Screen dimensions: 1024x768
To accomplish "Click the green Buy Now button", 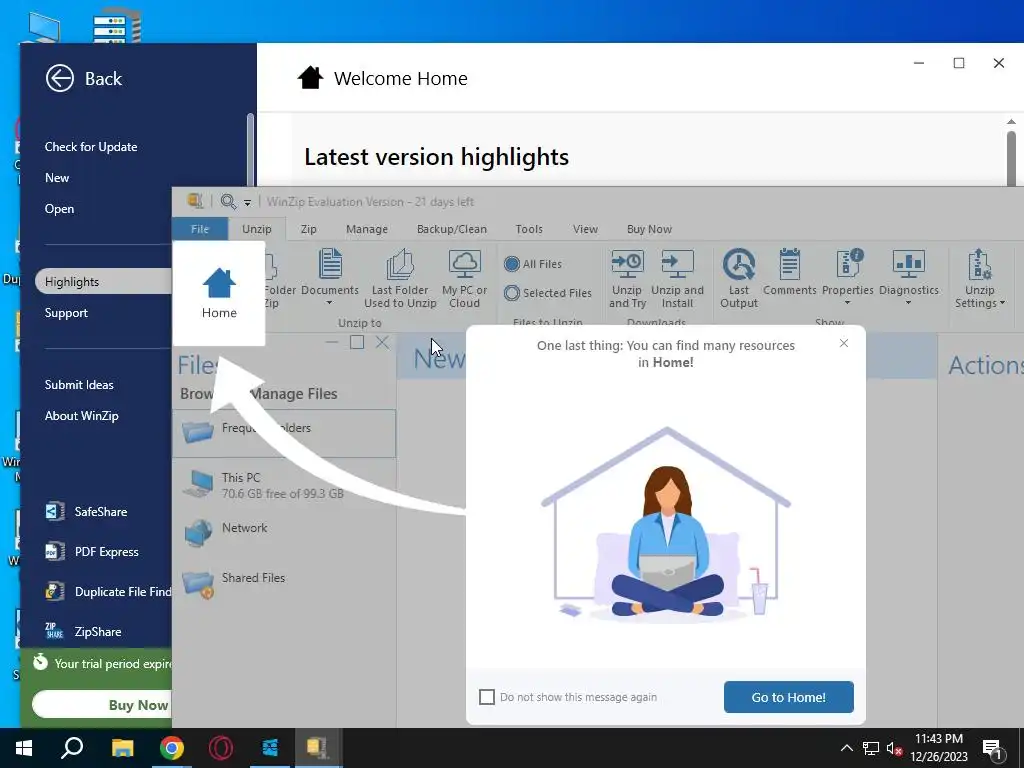I will [103, 705].
